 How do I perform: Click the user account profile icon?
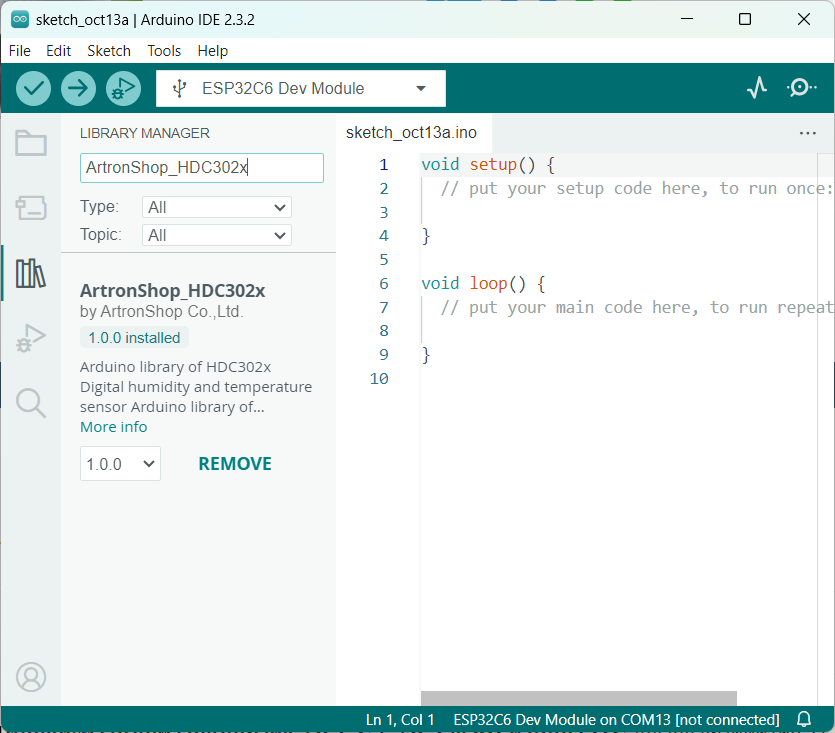[x=31, y=677]
